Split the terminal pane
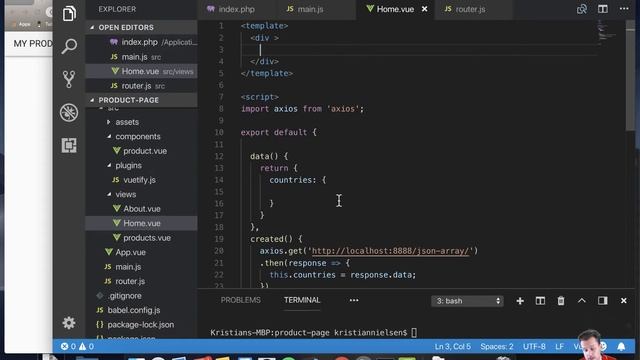This screenshot has height=360, width=640. [x=540, y=301]
